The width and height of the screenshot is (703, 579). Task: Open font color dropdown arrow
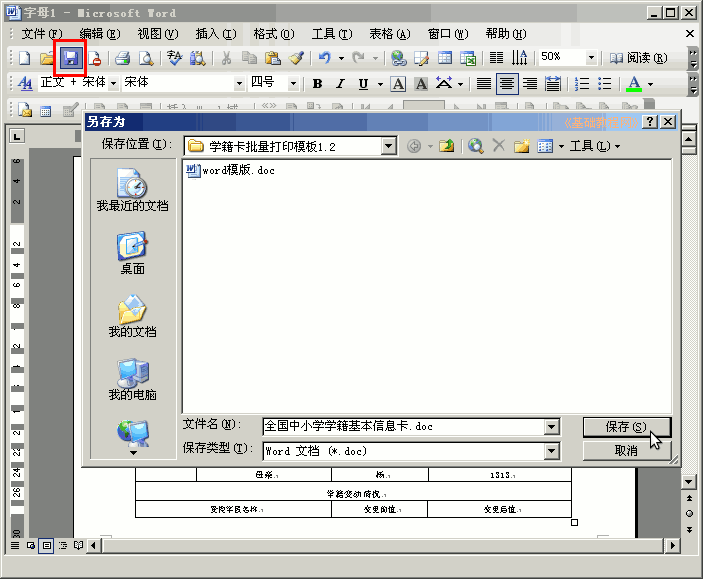pos(650,84)
